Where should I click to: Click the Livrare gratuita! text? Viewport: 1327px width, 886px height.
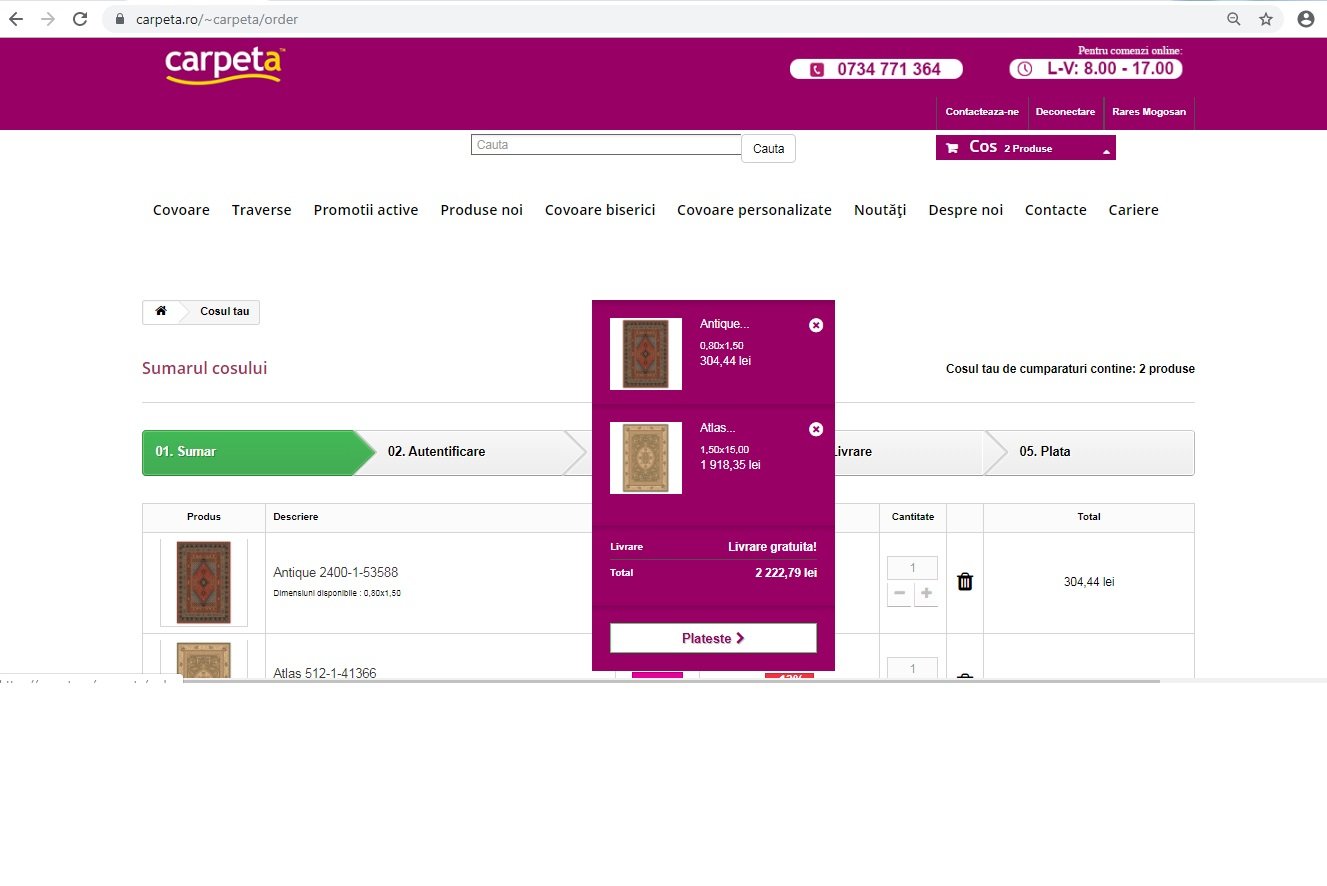coord(773,547)
